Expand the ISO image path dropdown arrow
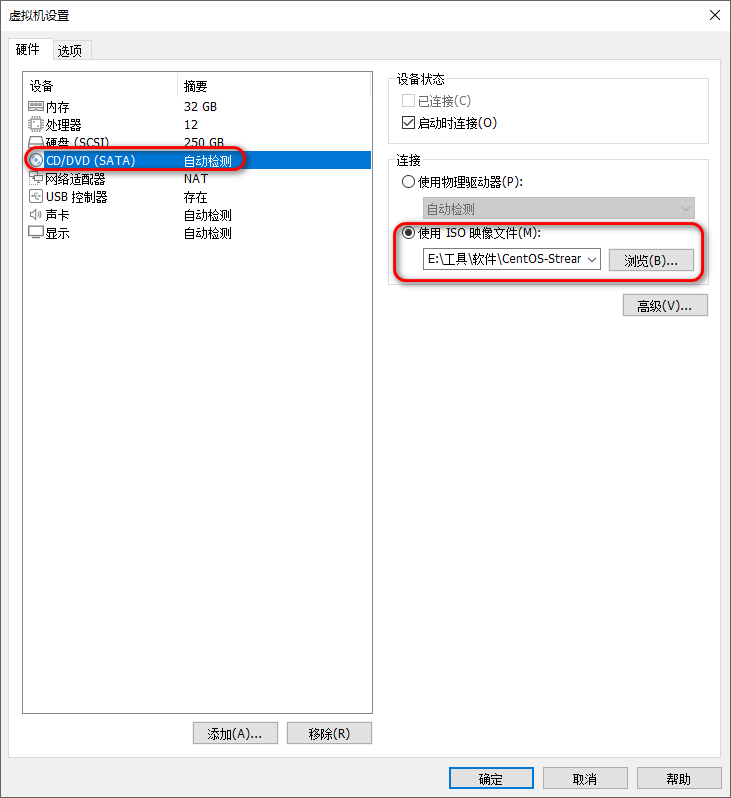 pyautogui.click(x=592, y=259)
